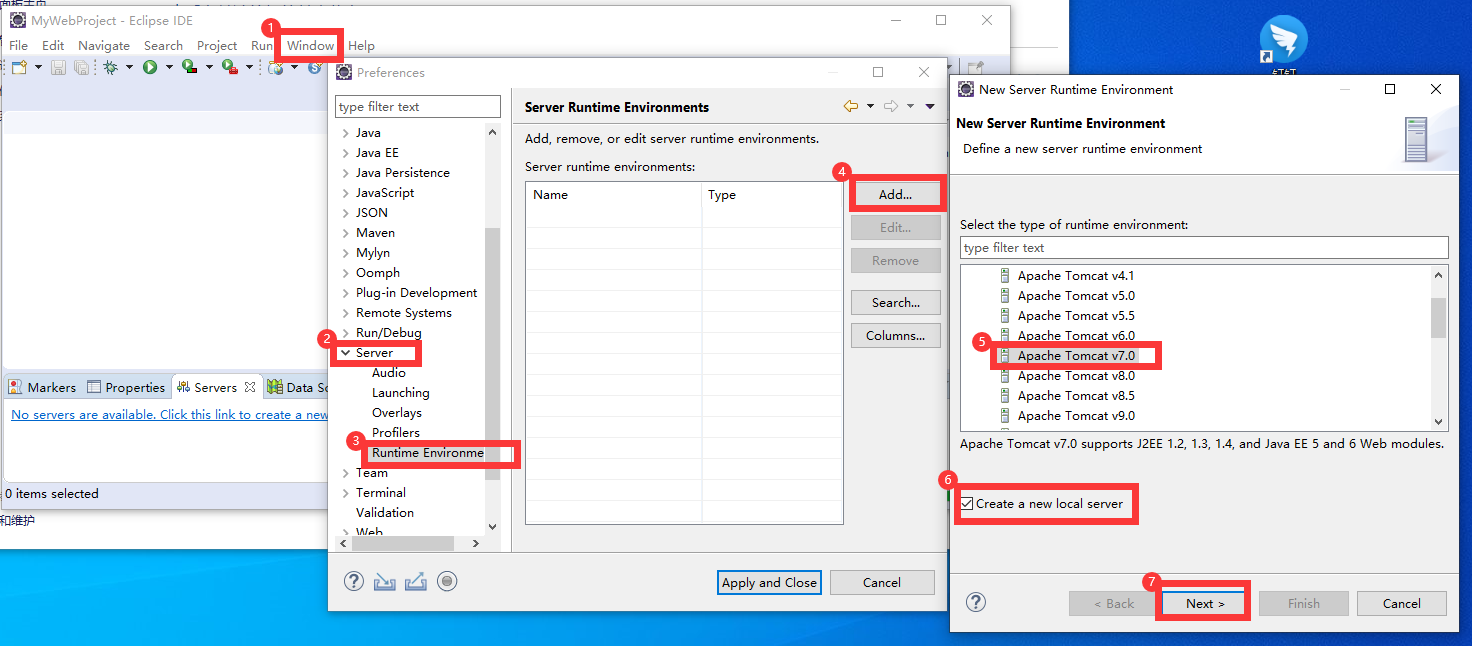
Task: Click the Add... button
Action: point(896,195)
